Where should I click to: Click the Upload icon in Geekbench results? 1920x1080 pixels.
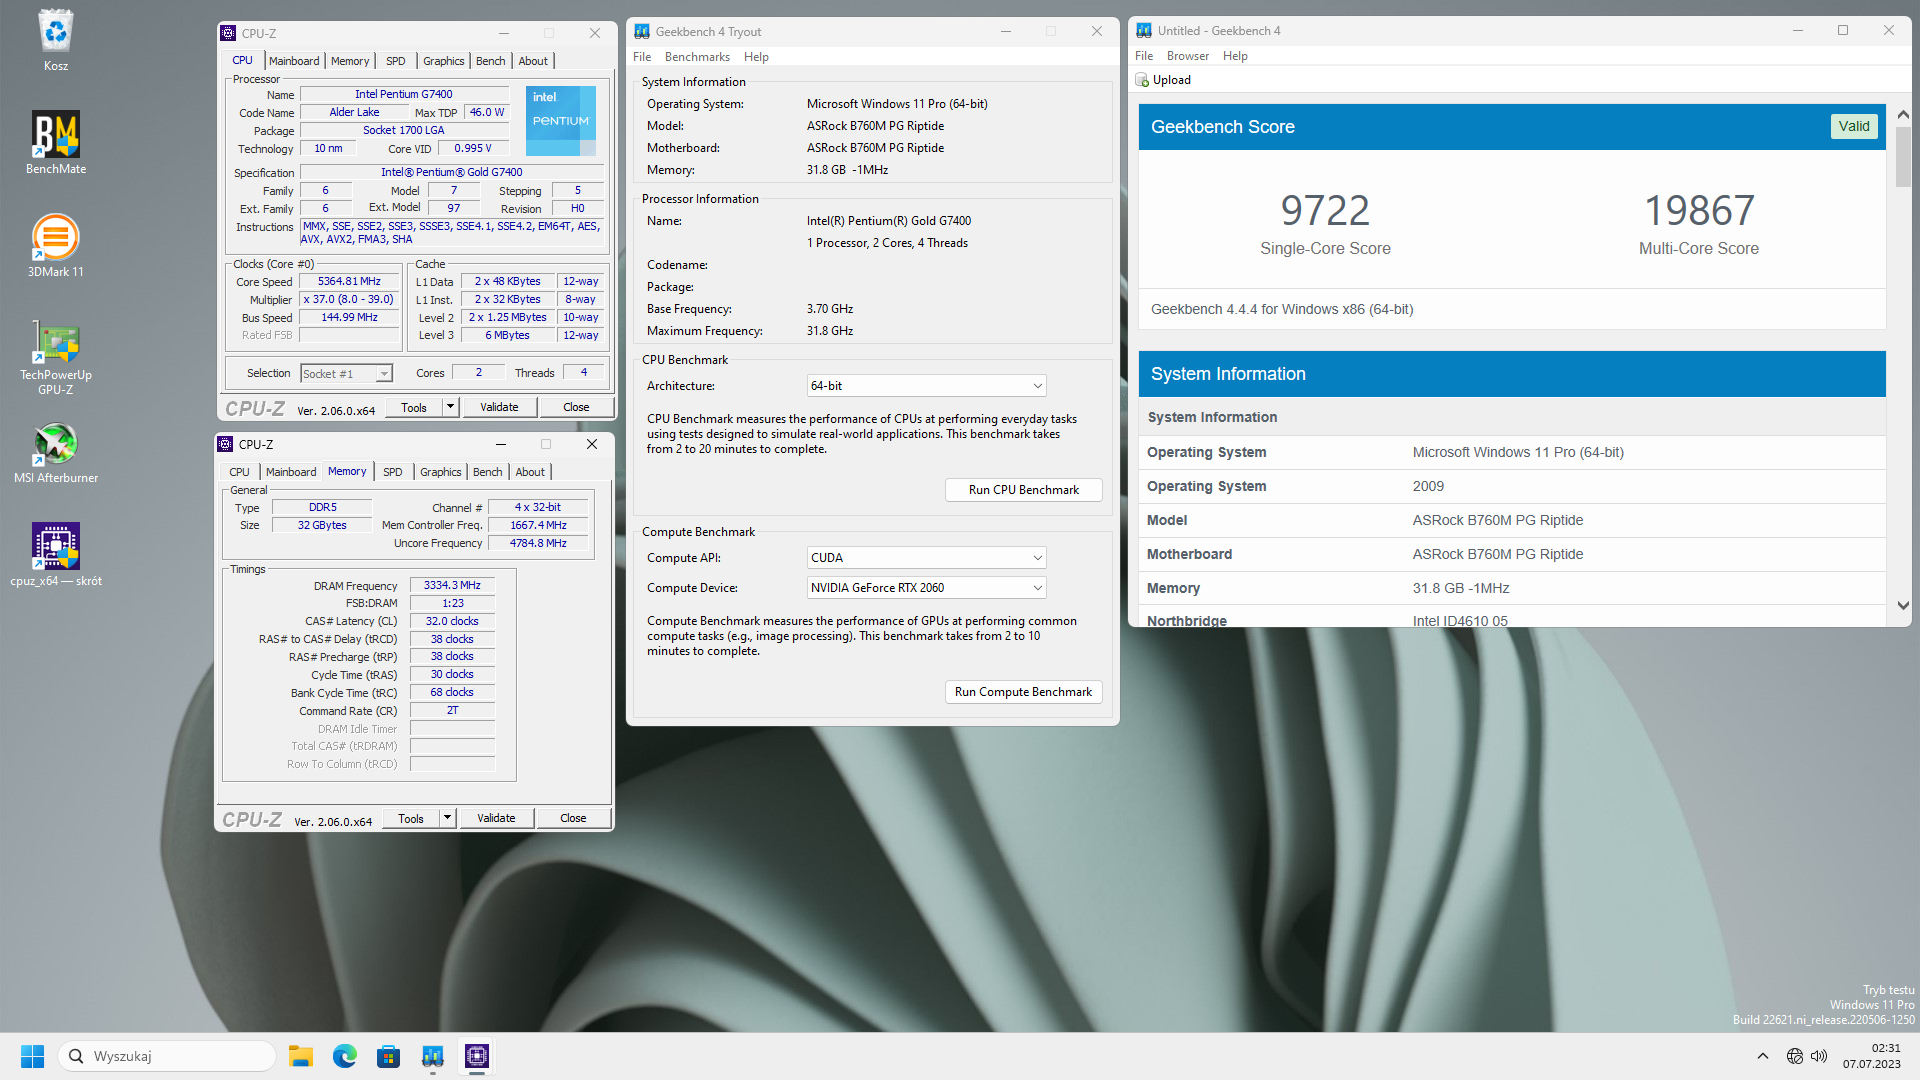tap(1142, 80)
